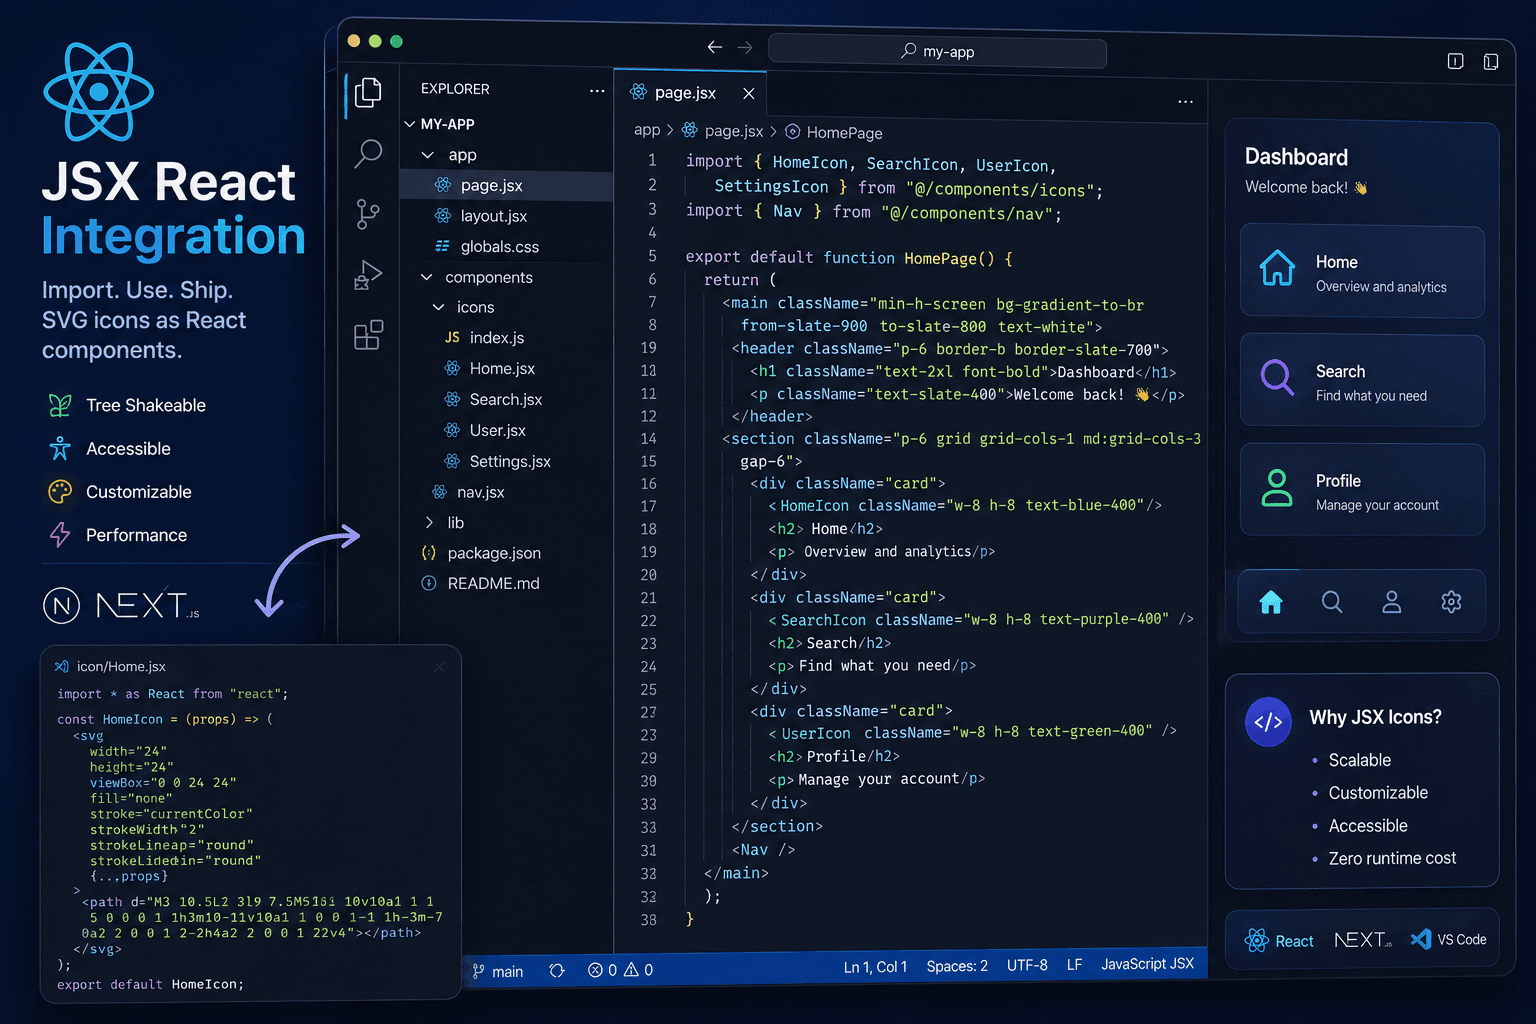Click the Settings gear in preview nav bar
Viewport: 1536px width, 1024px height.
click(1451, 602)
